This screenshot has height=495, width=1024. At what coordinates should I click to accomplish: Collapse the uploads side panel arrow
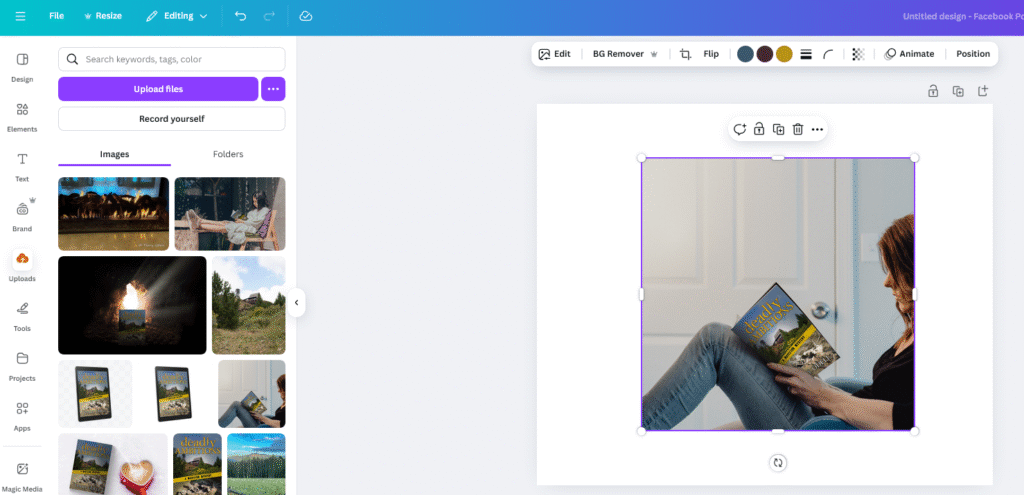click(x=296, y=302)
